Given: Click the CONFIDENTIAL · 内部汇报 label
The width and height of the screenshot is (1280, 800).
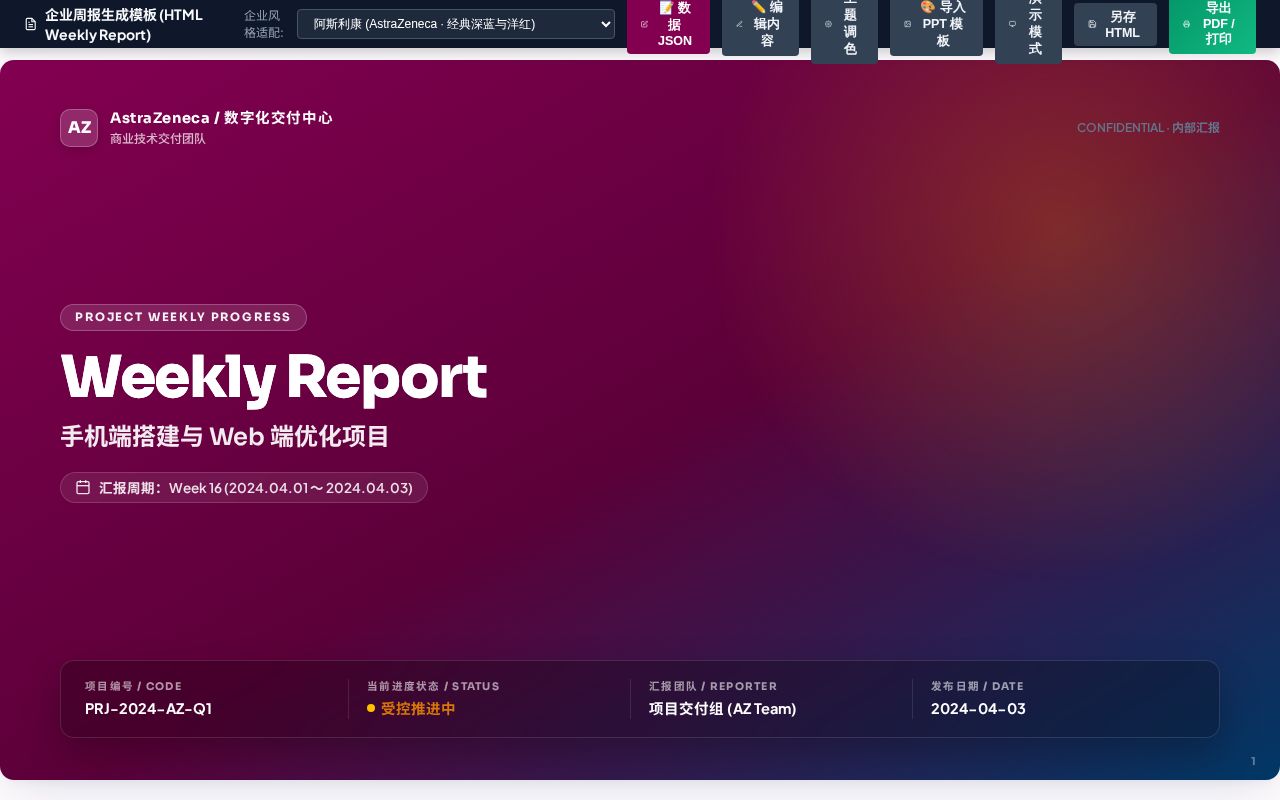Looking at the screenshot, I should (1148, 128).
